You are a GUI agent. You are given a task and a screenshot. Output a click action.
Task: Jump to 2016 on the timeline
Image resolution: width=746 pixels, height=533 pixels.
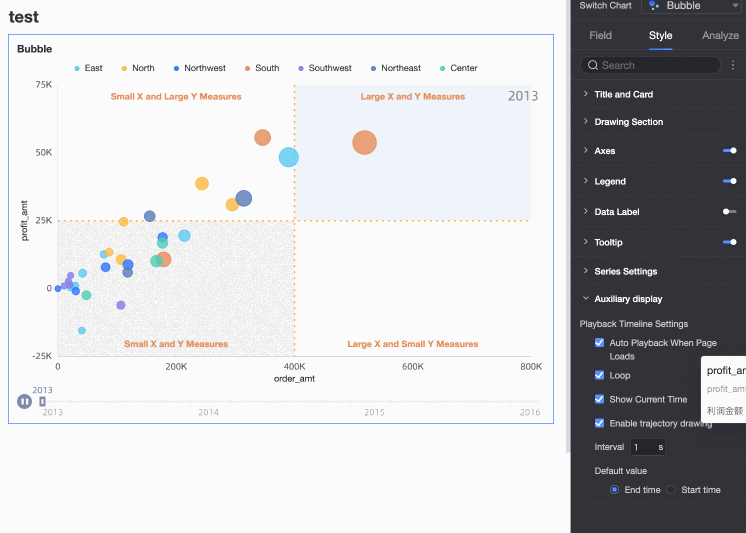pos(530,412)
